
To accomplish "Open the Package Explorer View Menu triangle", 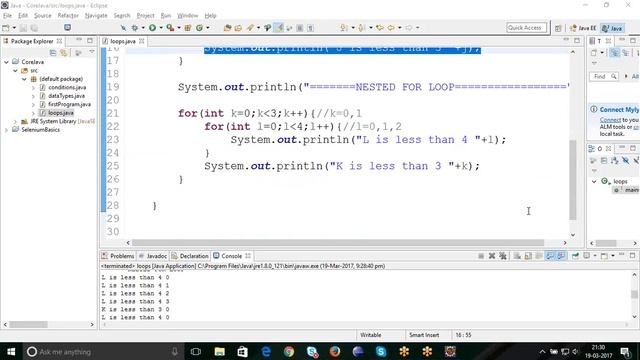I will [92, 52].
